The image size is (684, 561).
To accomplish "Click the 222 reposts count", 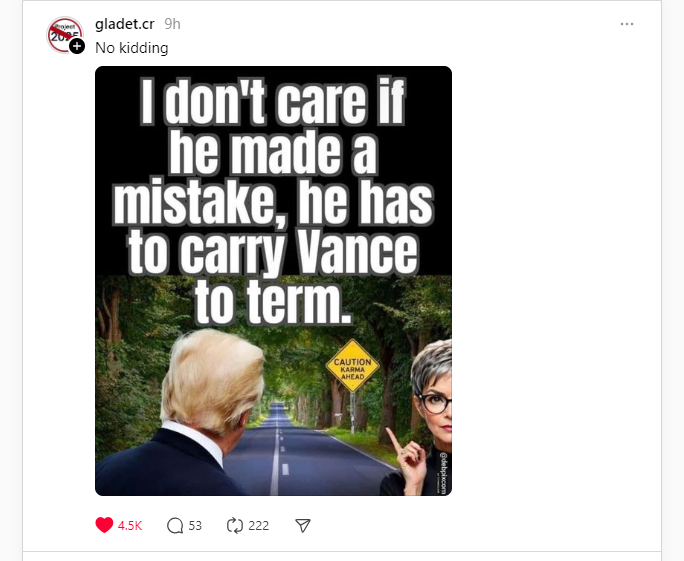I will coord(258,525).
